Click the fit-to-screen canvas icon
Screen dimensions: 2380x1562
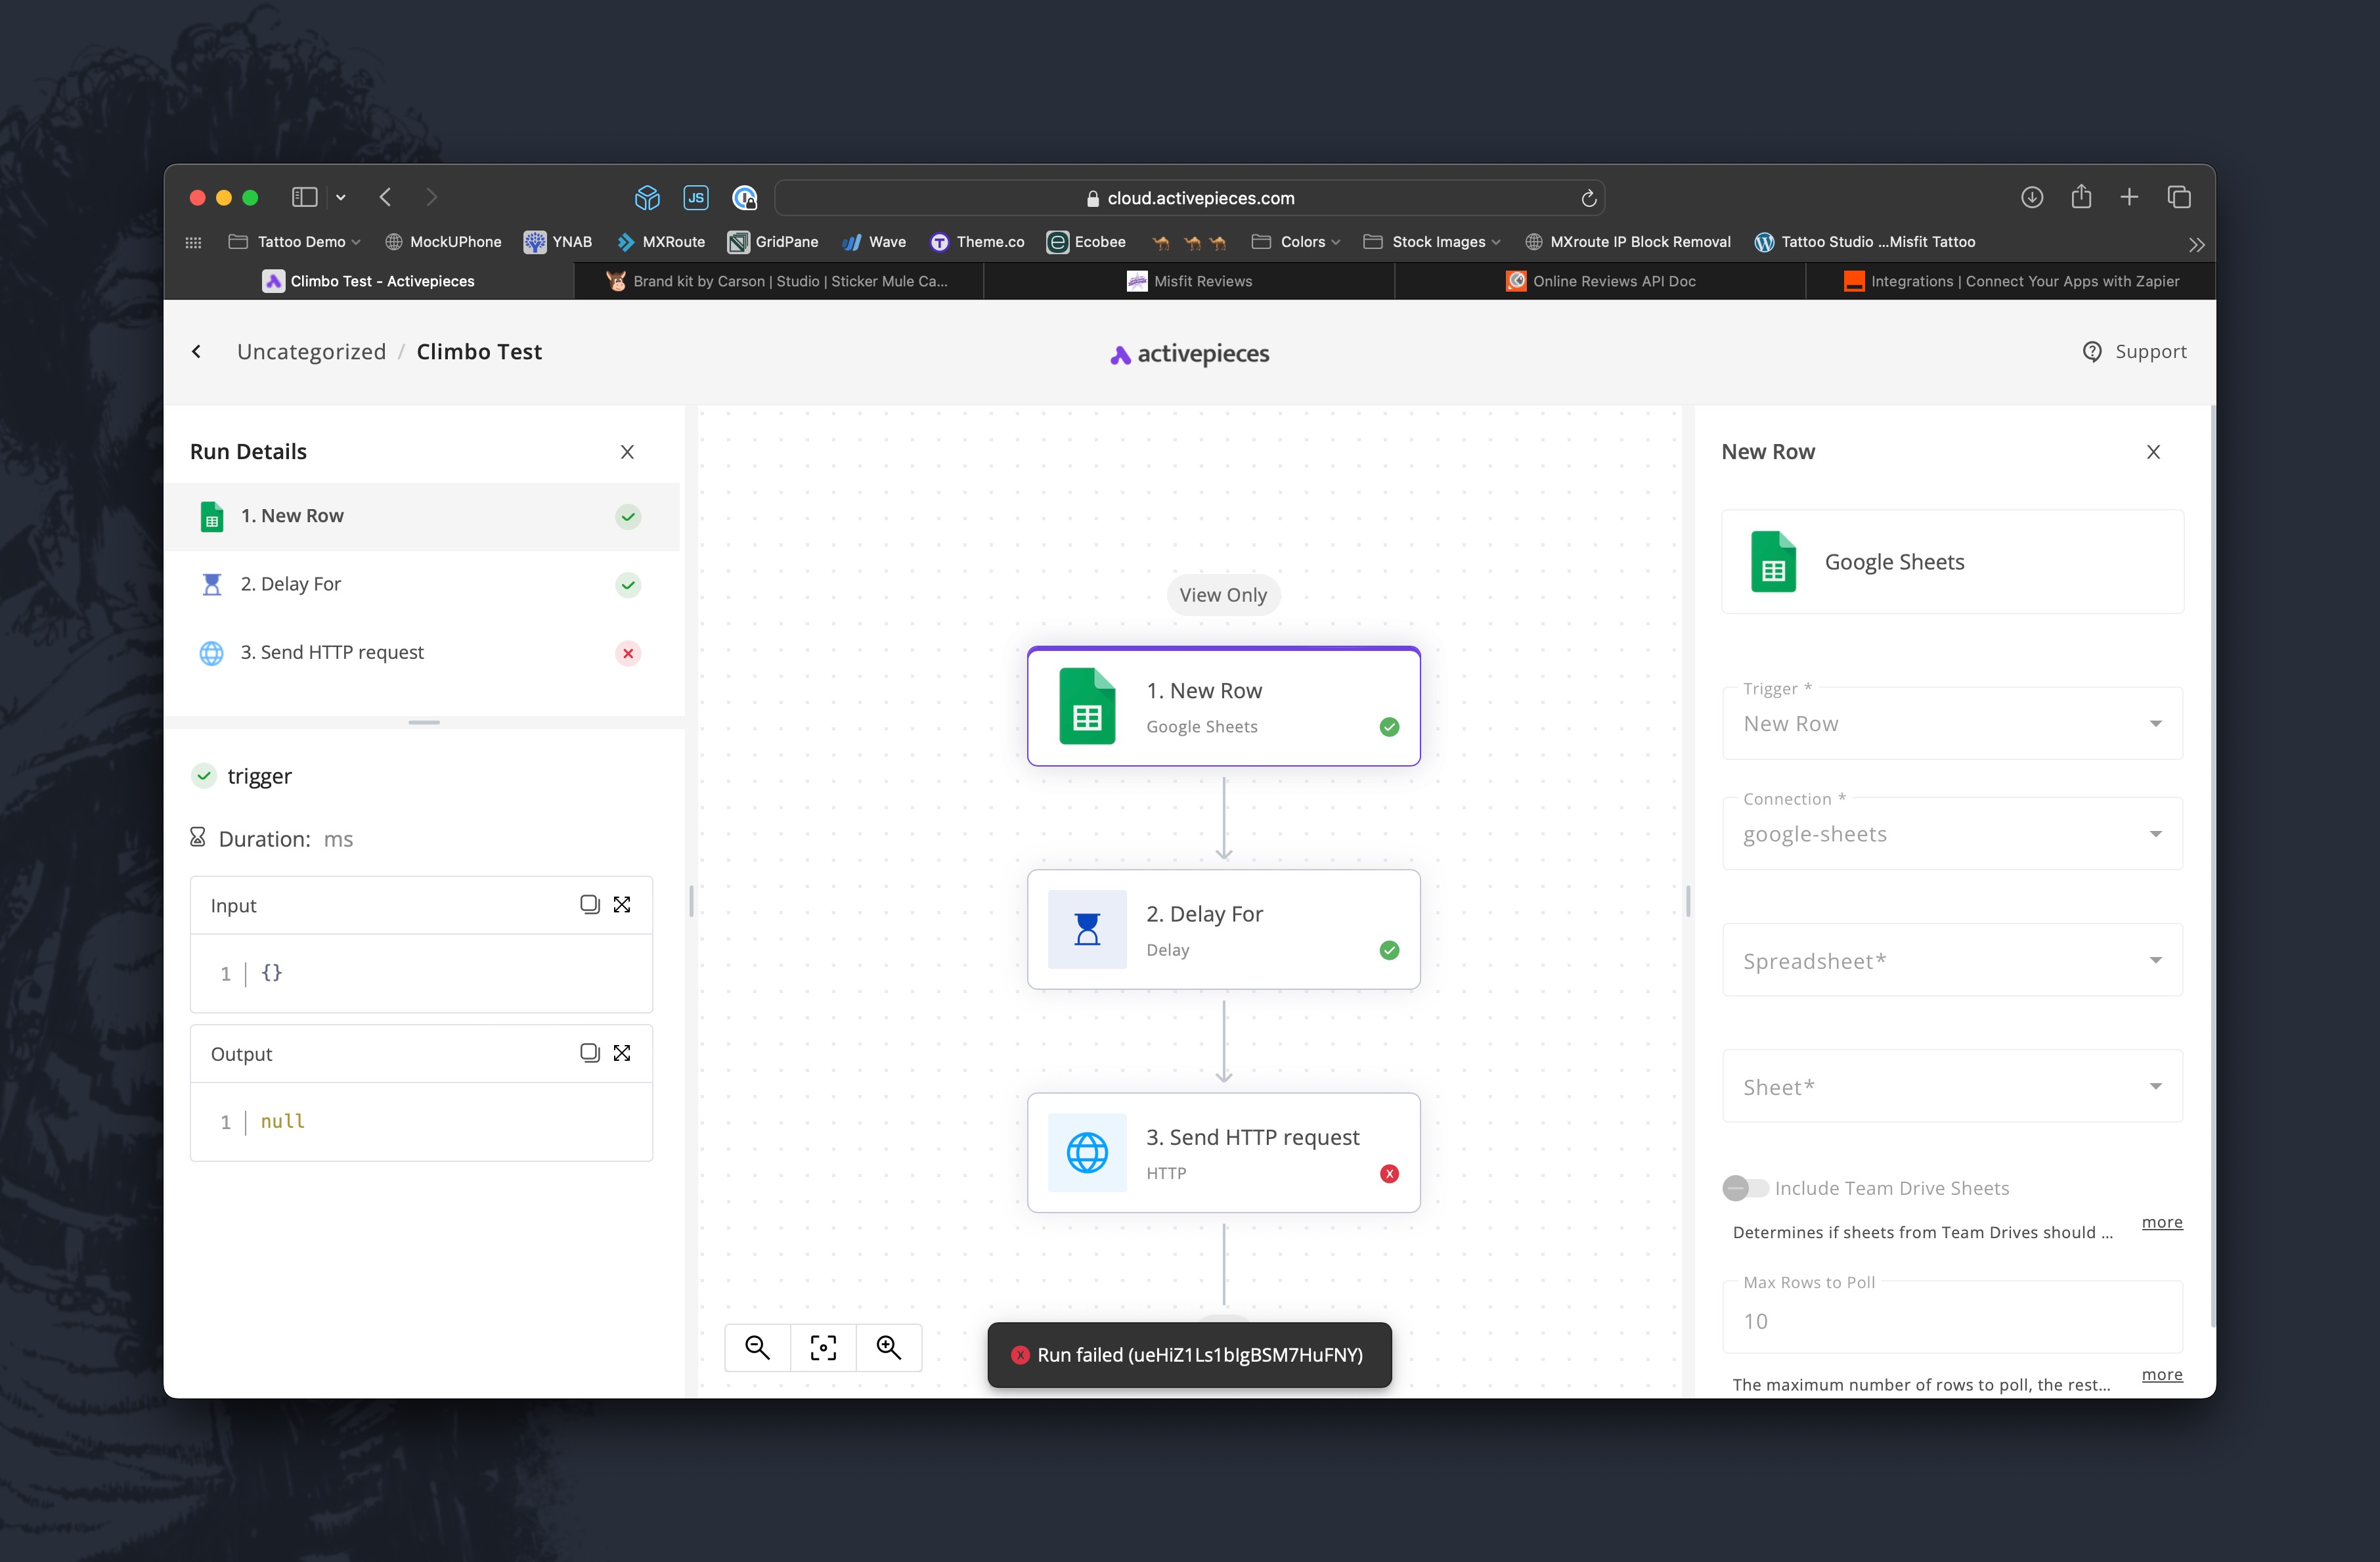point(823,1348)
